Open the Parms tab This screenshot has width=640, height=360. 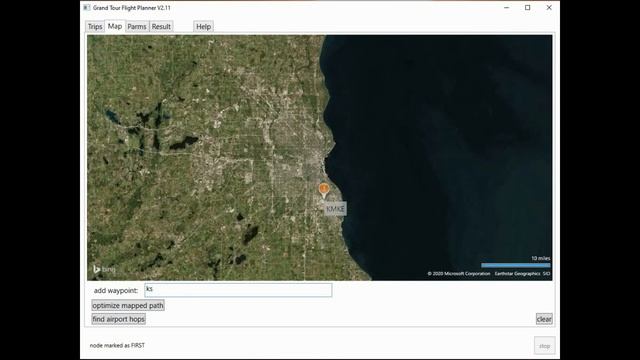[137, 27]
